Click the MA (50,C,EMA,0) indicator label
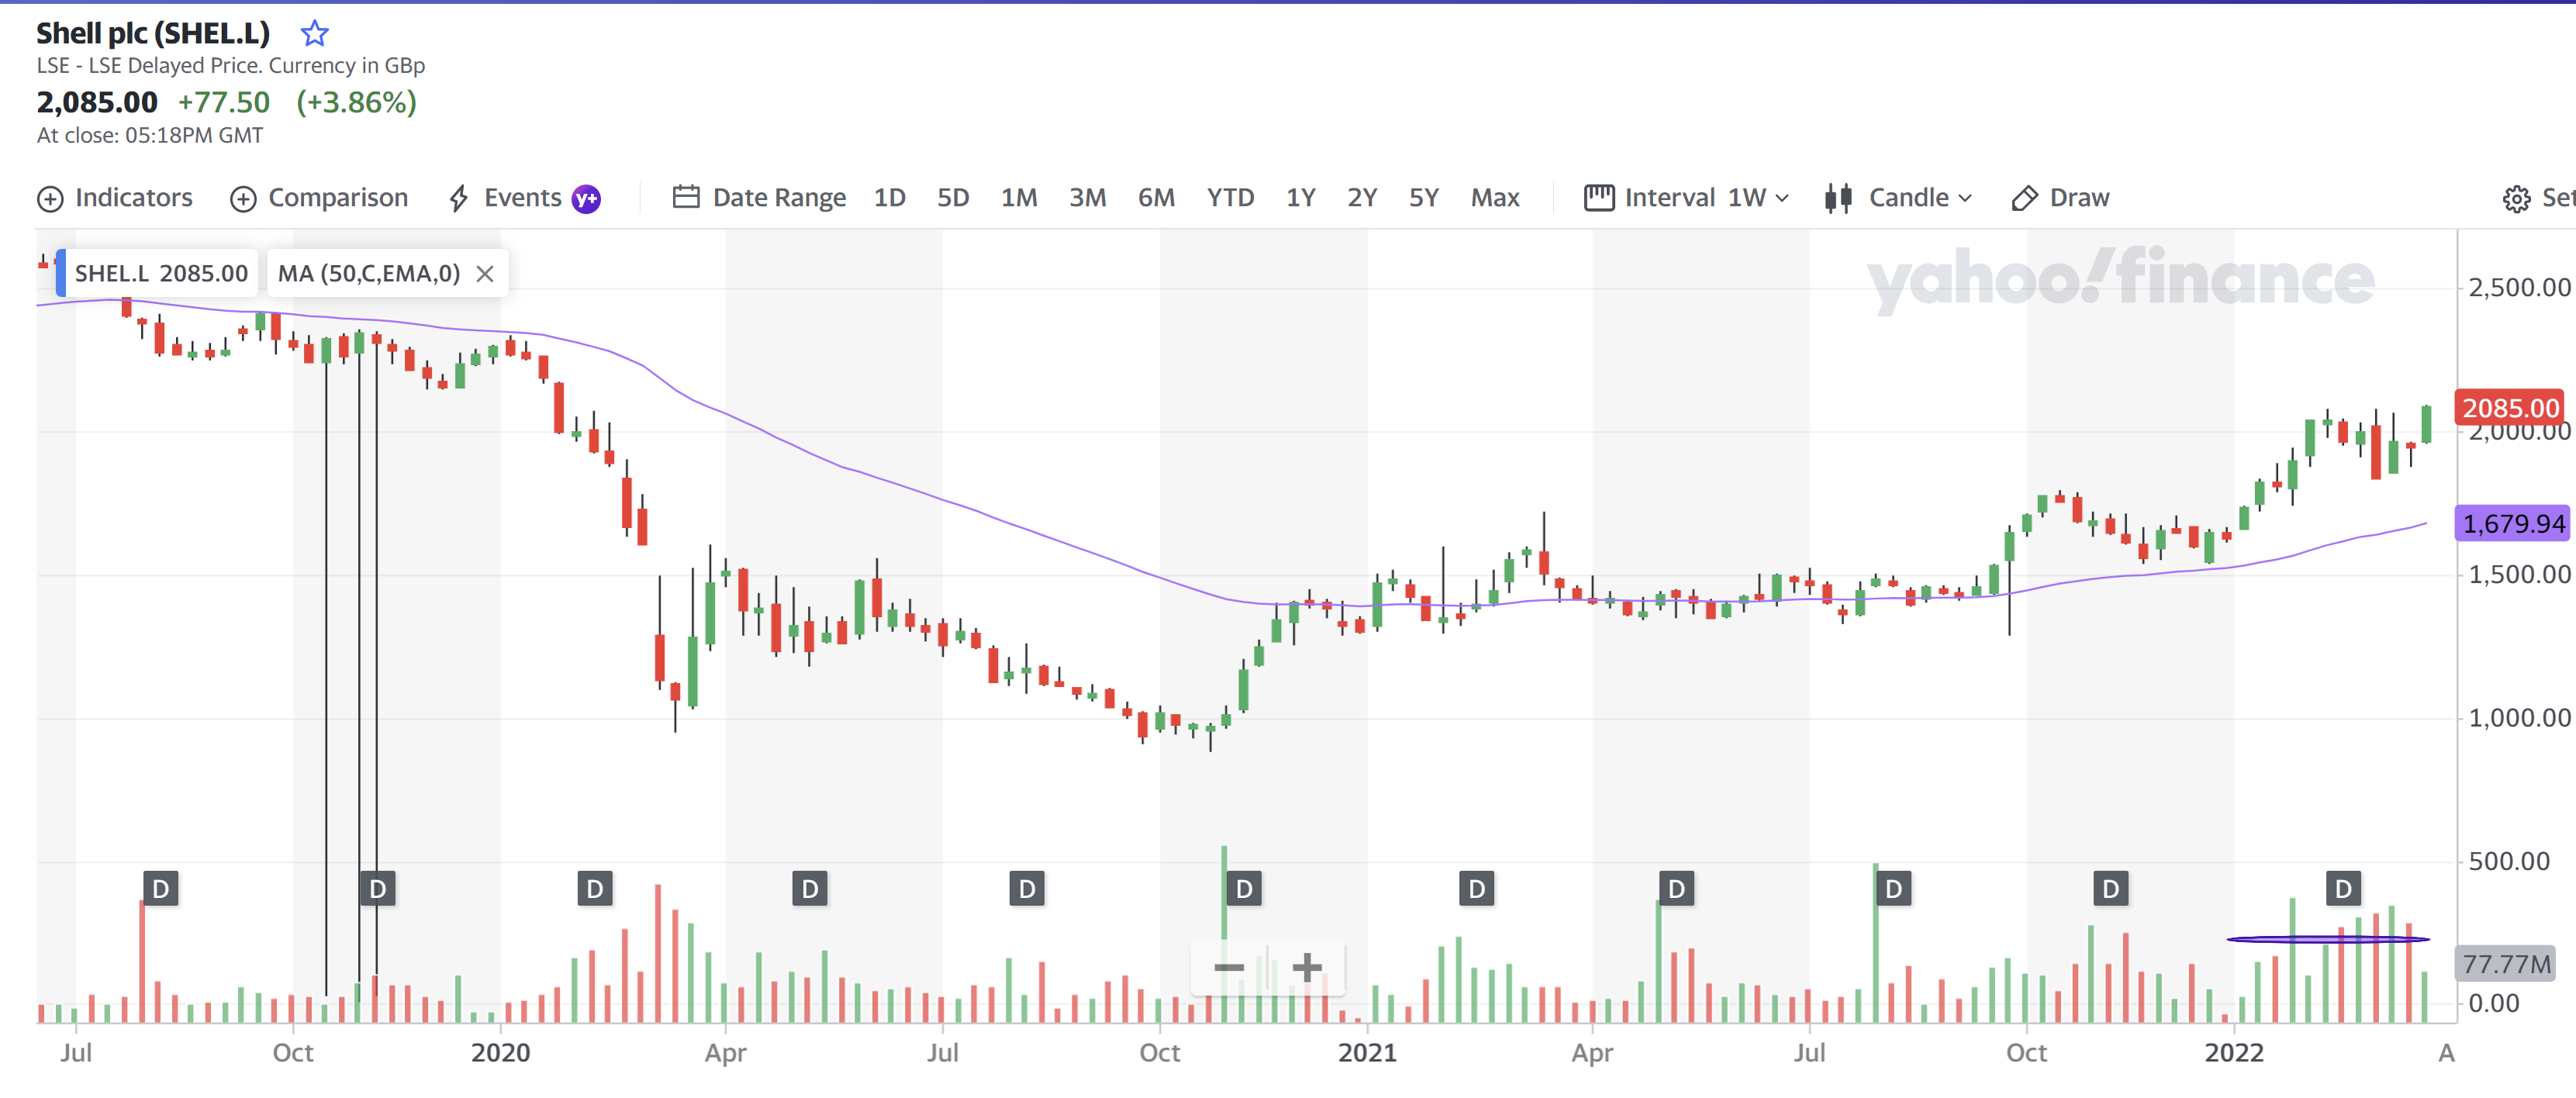This screenshot has width=2576, height=1098. click(x=369, y=274)
